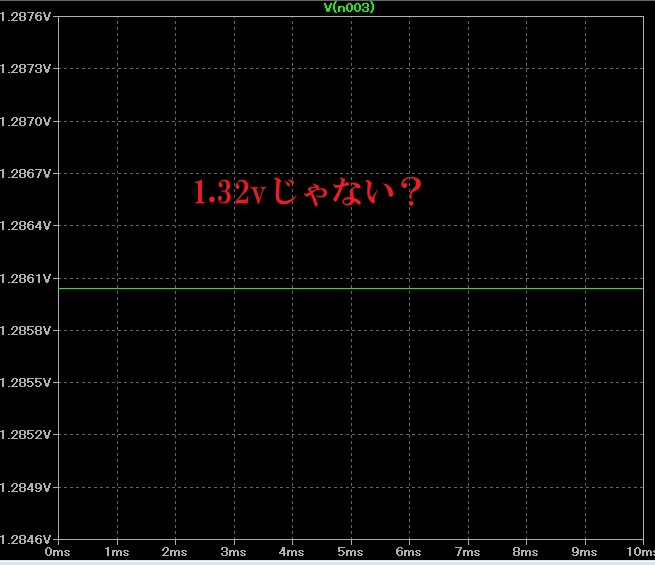Click the 1.2876V vertical axis label
This screenshot has width=655, height=565.
(25, 17)
